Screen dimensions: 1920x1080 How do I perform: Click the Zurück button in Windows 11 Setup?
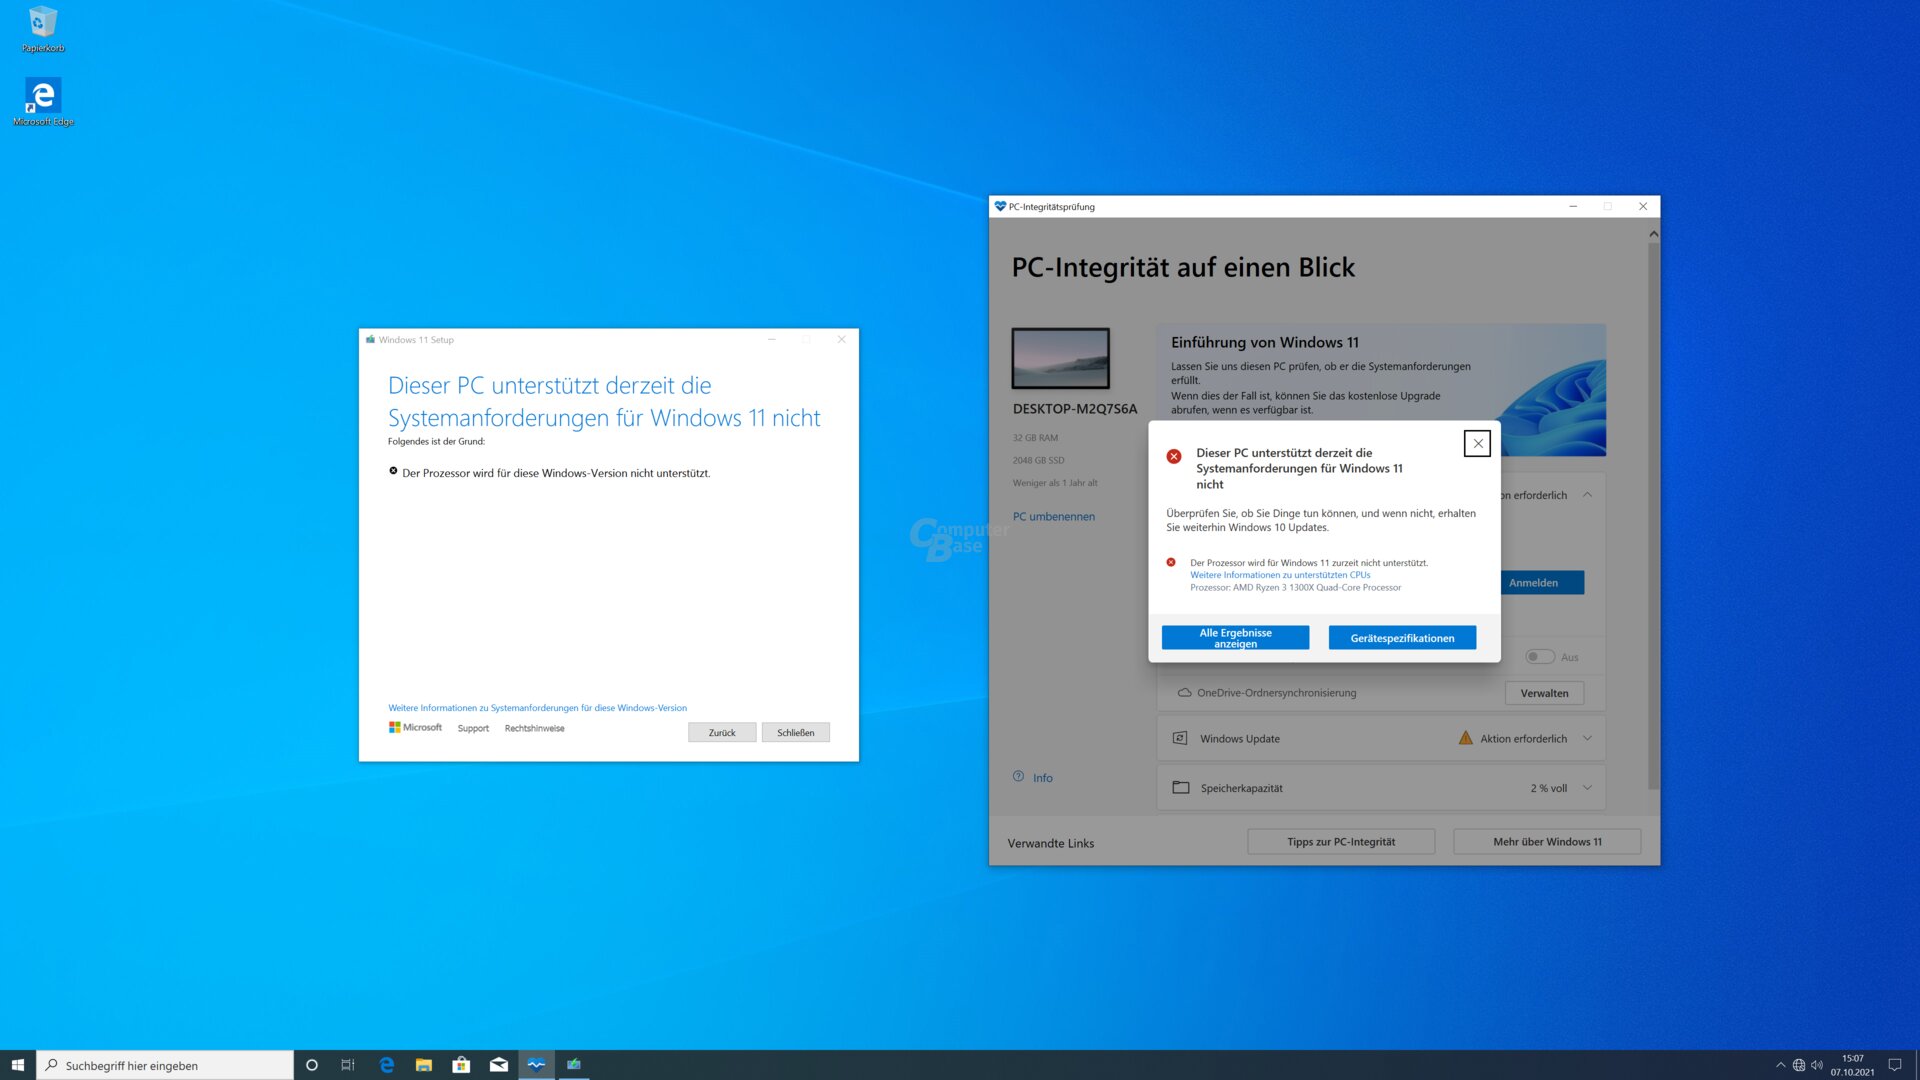[722, 733]
